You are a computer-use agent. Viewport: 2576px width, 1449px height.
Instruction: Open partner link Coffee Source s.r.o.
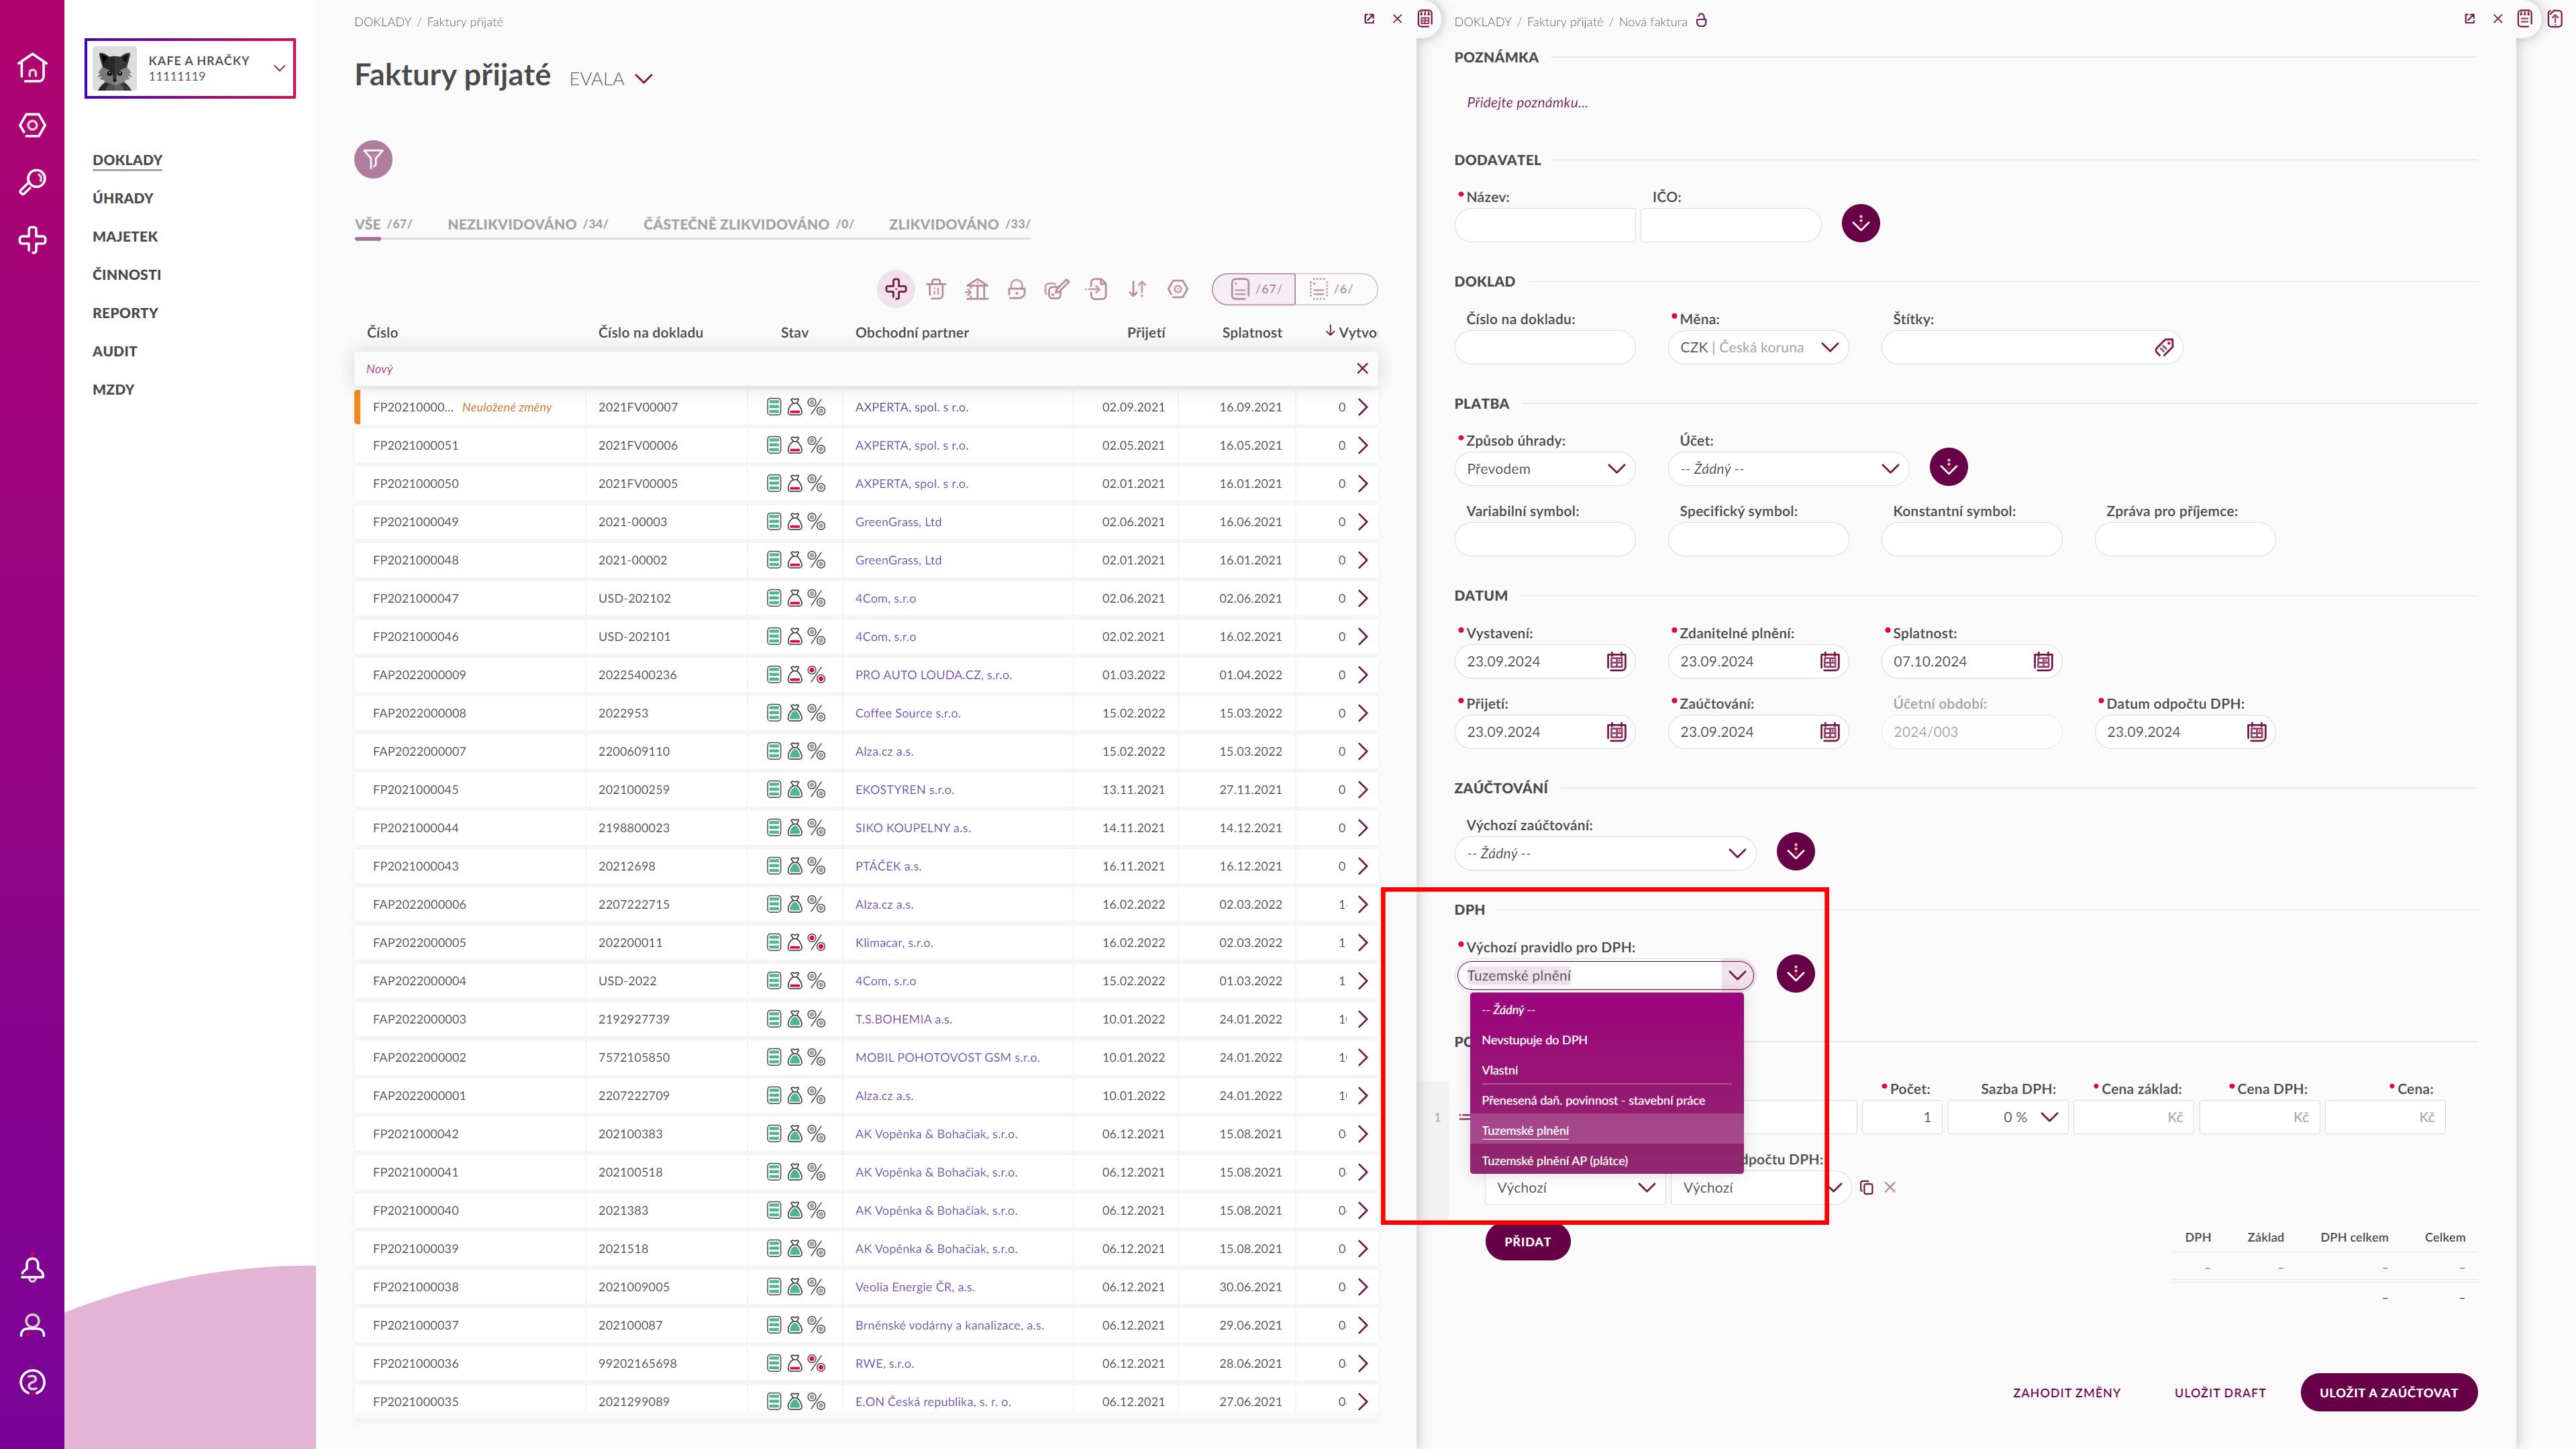click(907, 713)
